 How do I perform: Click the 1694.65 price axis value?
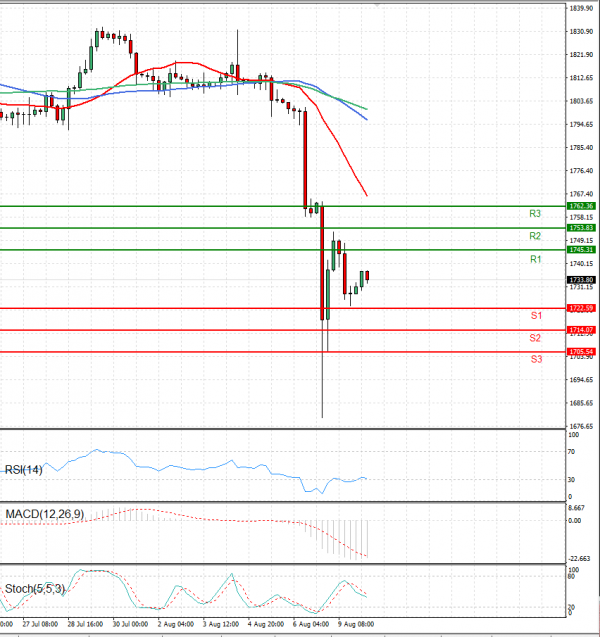[x=581, y=380]
